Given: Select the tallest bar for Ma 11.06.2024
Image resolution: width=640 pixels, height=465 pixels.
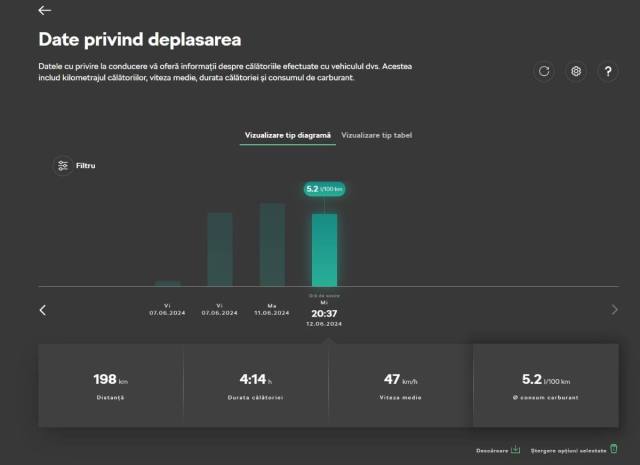Looking at the screenshot, I should (272, 245).
